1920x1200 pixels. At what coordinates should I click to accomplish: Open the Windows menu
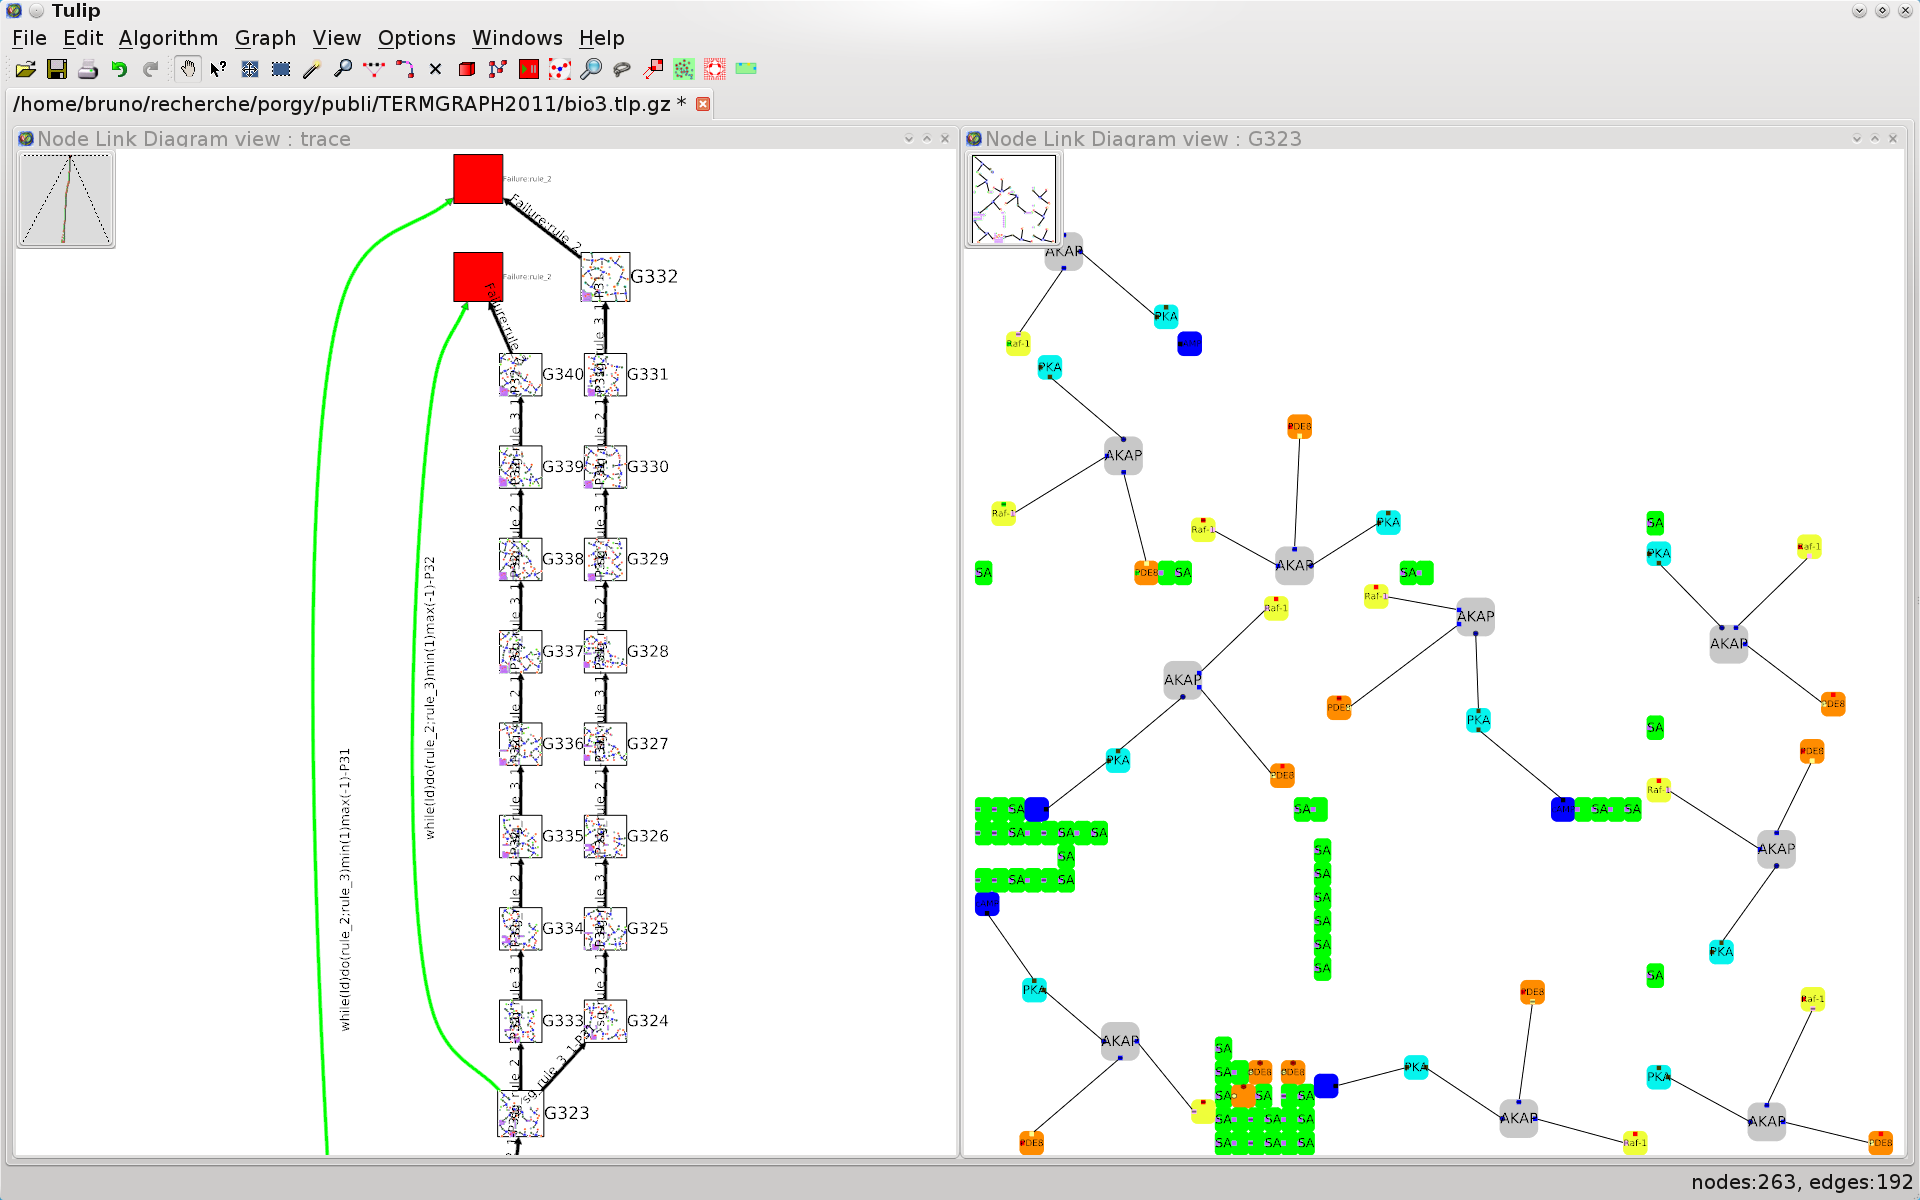coord(517,38)
